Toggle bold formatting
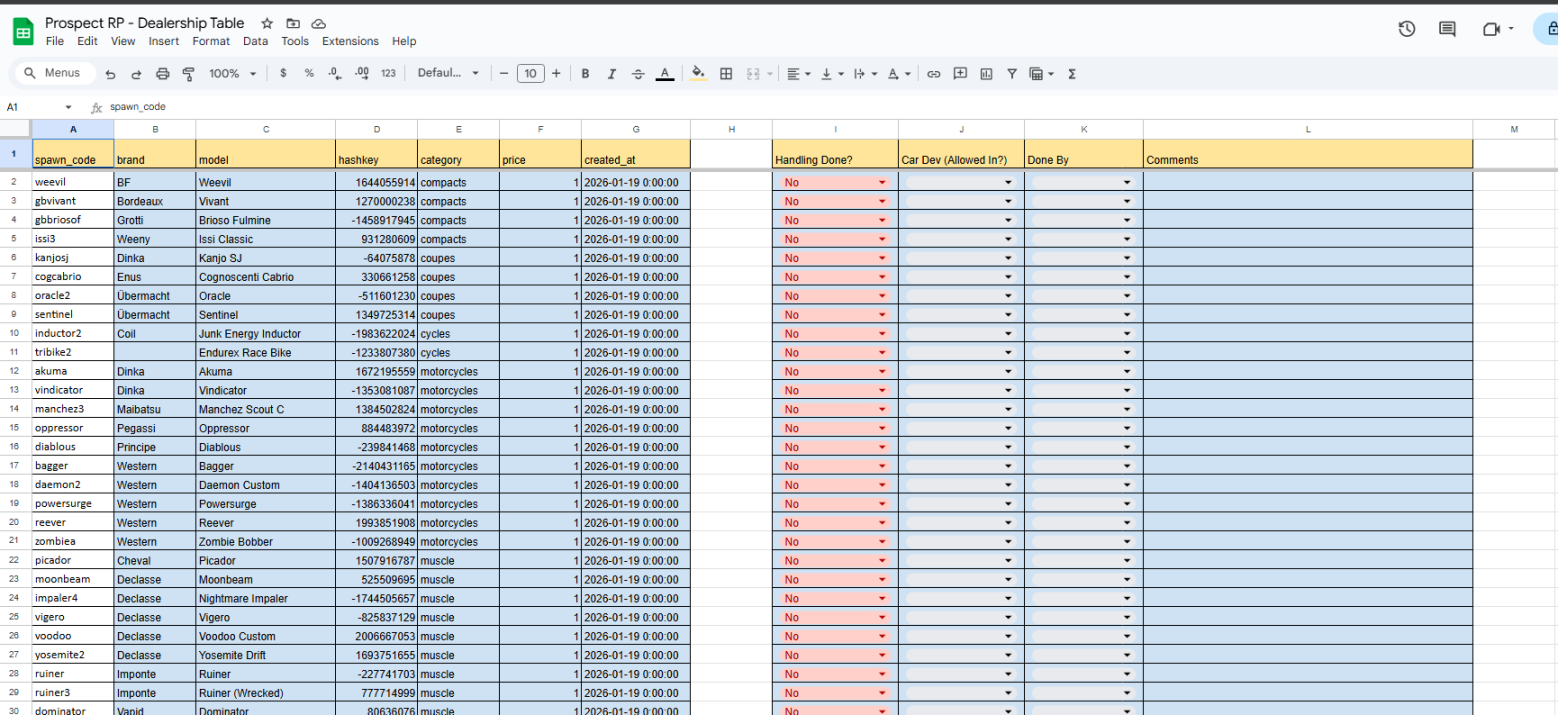Image resolution: width=1558 pixels, height=715 pixels. (585, 74)
